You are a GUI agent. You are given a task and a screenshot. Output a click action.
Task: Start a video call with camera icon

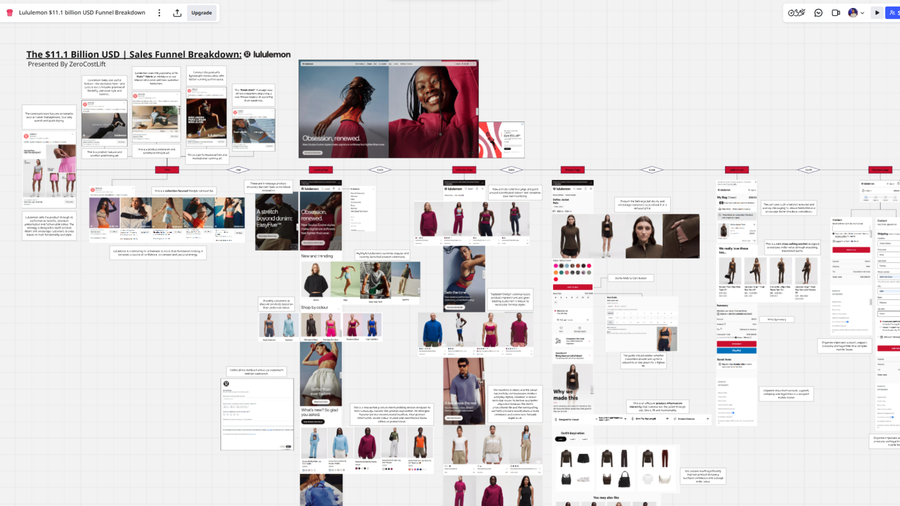point(836,13)
